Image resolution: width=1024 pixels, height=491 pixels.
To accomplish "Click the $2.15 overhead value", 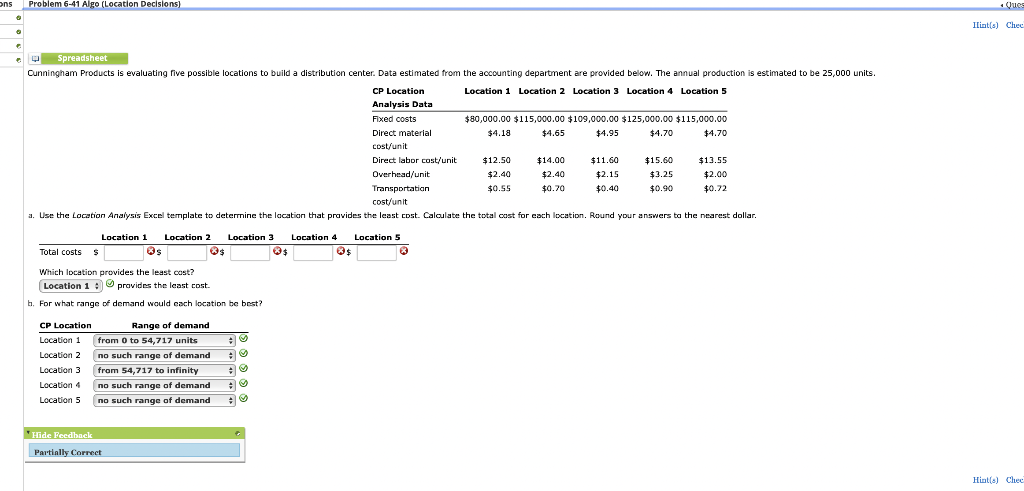I will [x=608, y=174].
